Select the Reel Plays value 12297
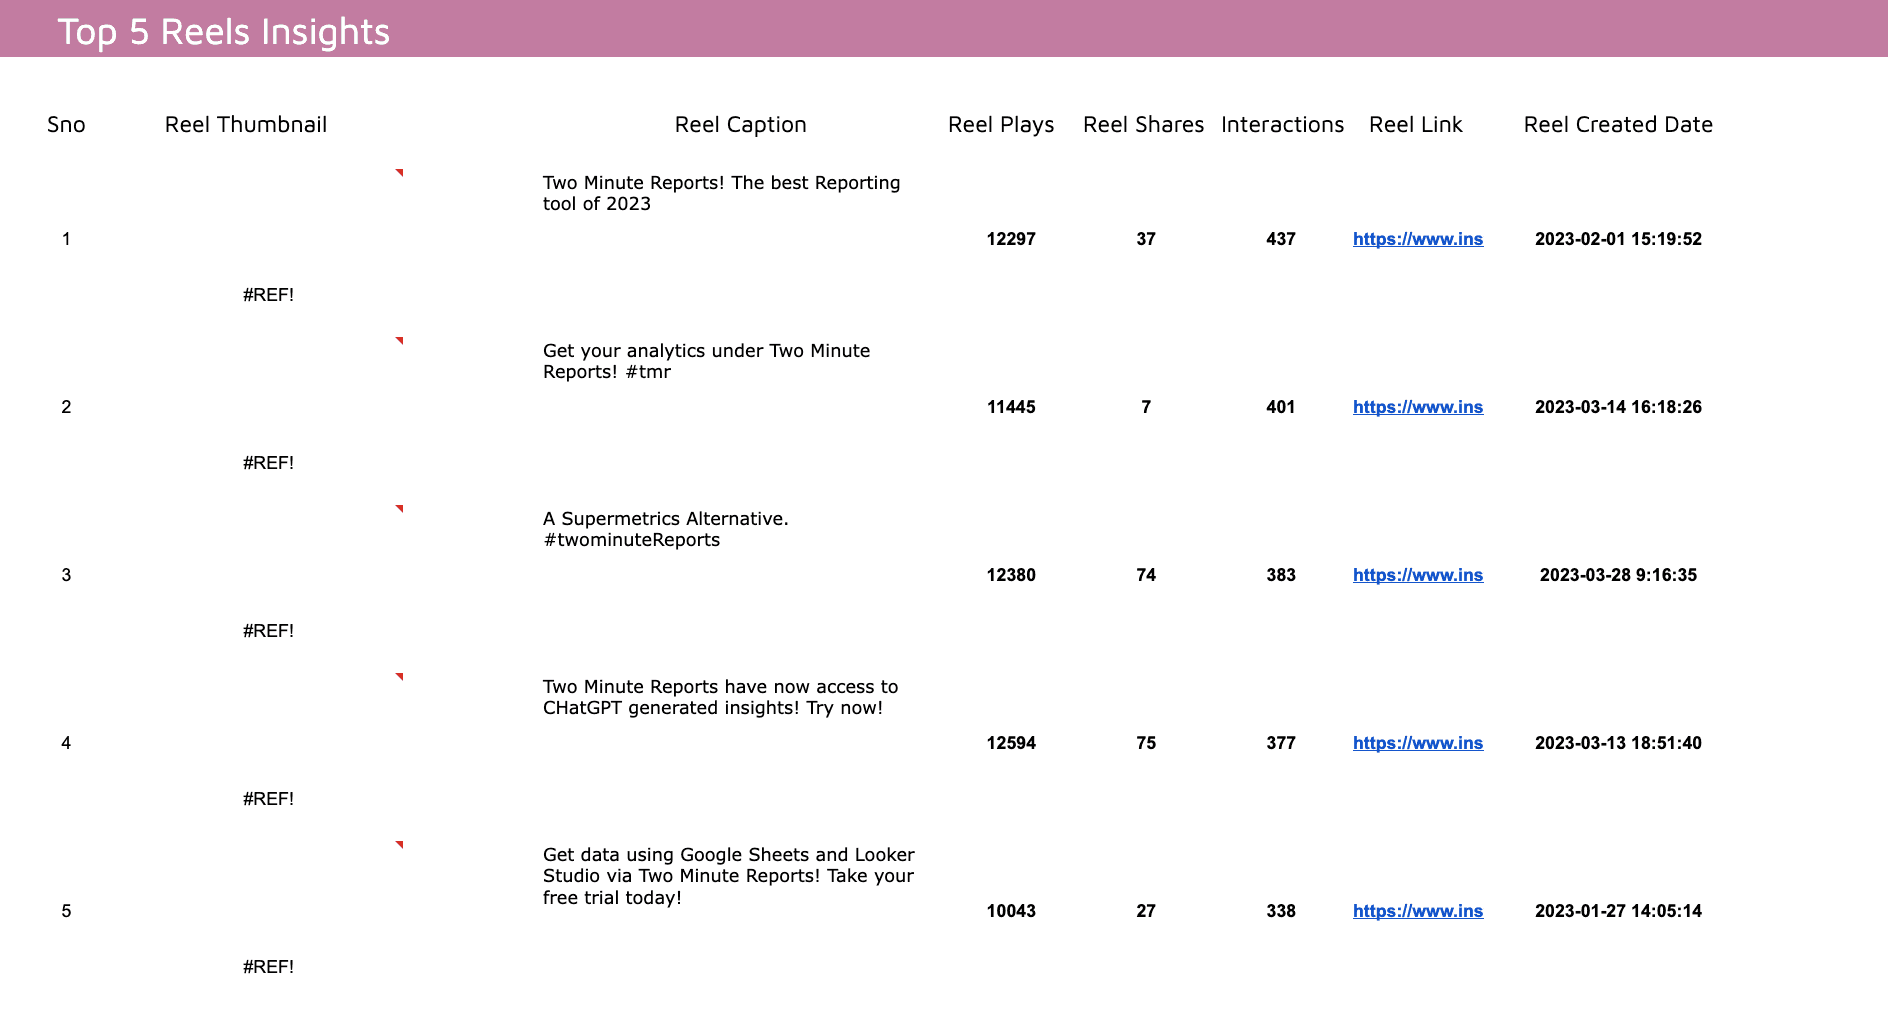Viewport: 1888px width, 1026px height. click(1011, 239)
